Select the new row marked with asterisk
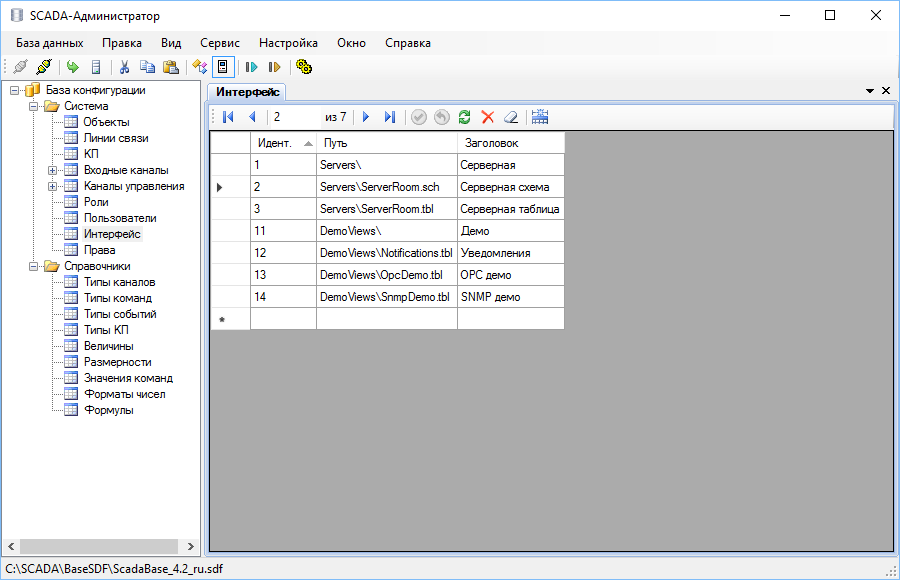 [230, 319]
